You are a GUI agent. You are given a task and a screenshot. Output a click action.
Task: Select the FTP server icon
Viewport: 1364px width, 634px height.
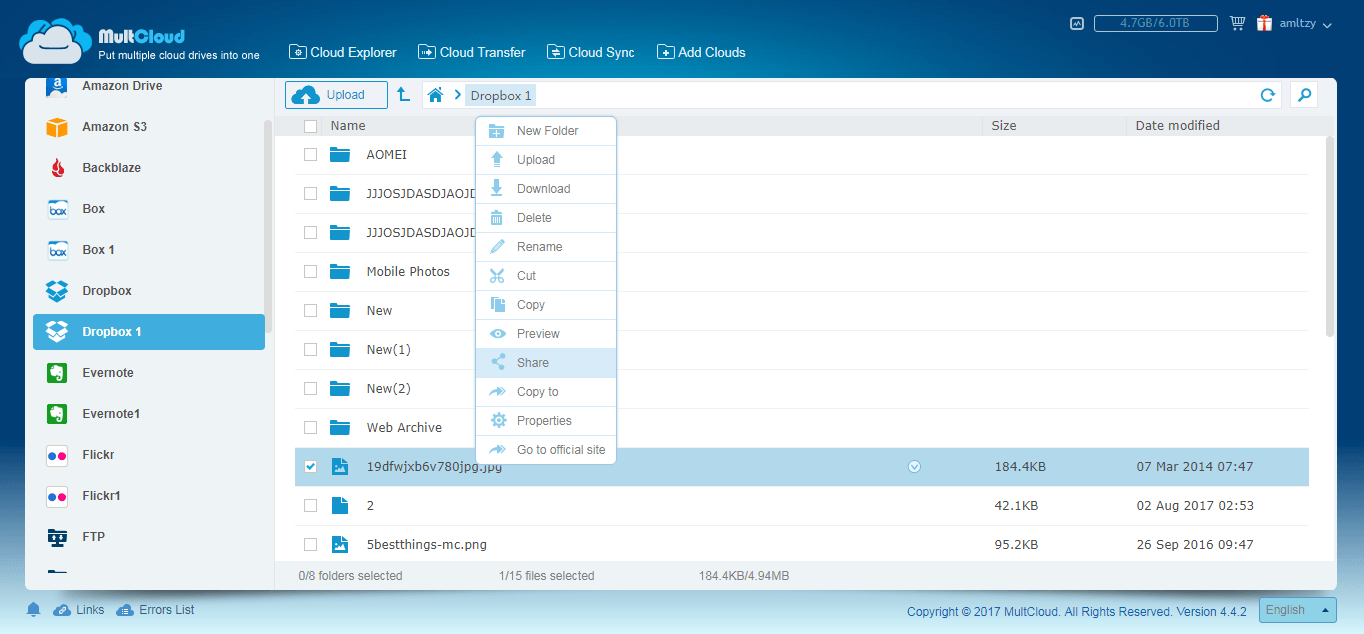pyautogui.click(x=58, y=537)
